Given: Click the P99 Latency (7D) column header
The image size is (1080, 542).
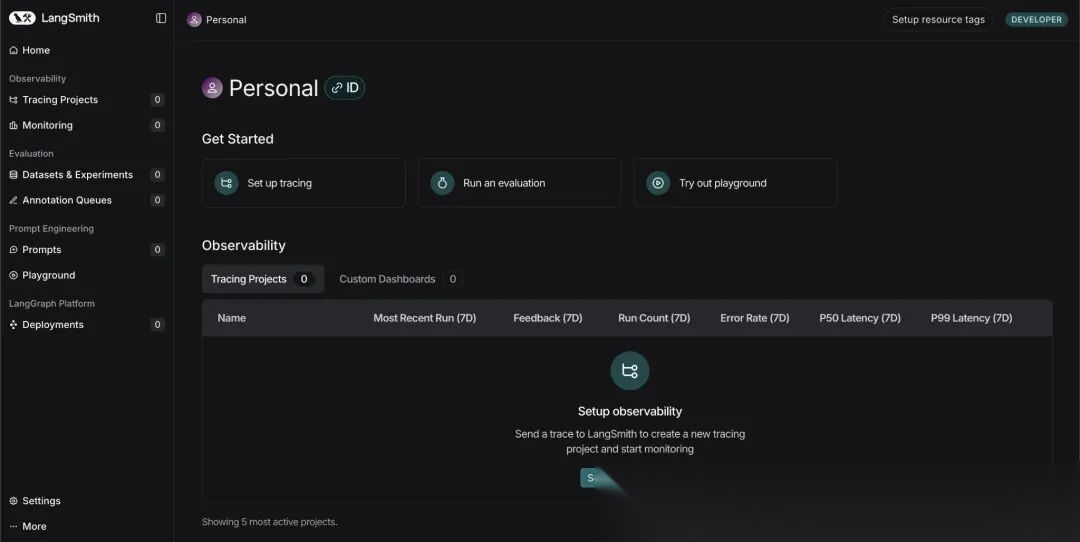Looking at the screenshot, I should click(971, 318).
